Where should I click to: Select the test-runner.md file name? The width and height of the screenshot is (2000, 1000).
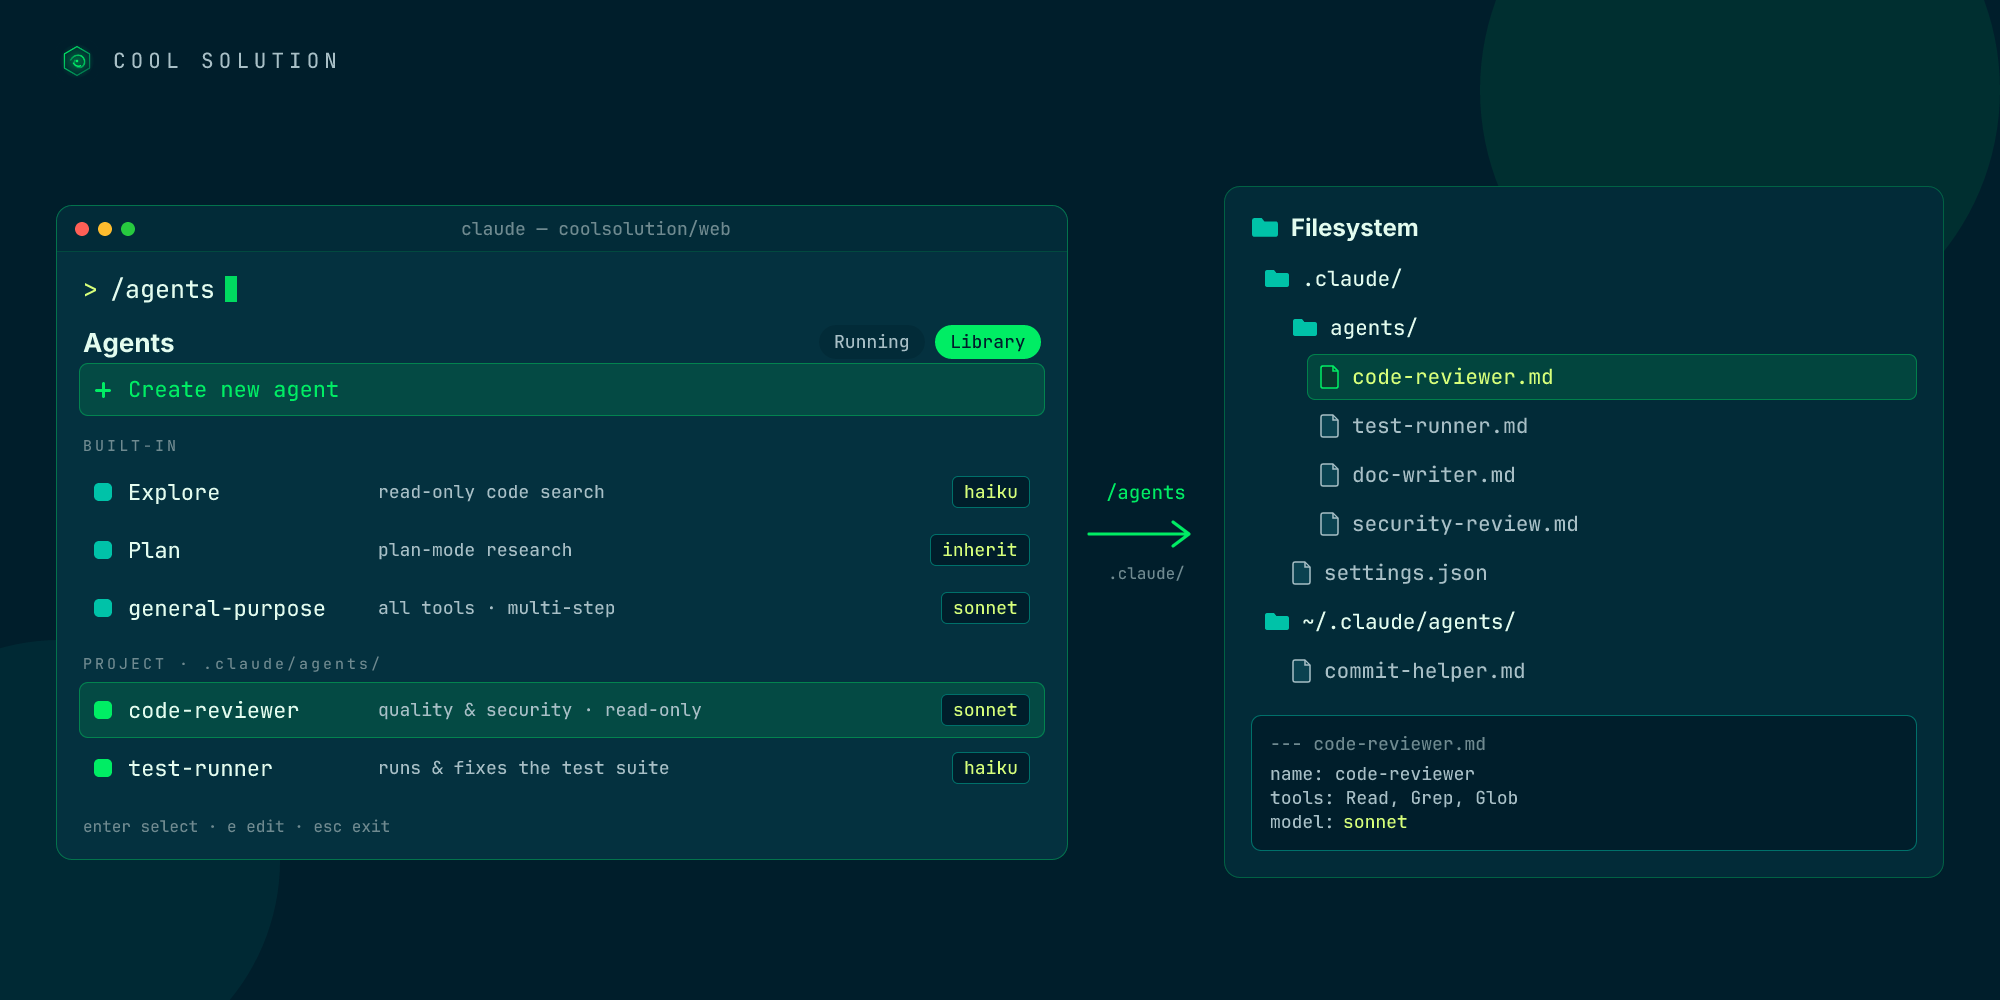pyautogui.click(x=1440, y=426)
